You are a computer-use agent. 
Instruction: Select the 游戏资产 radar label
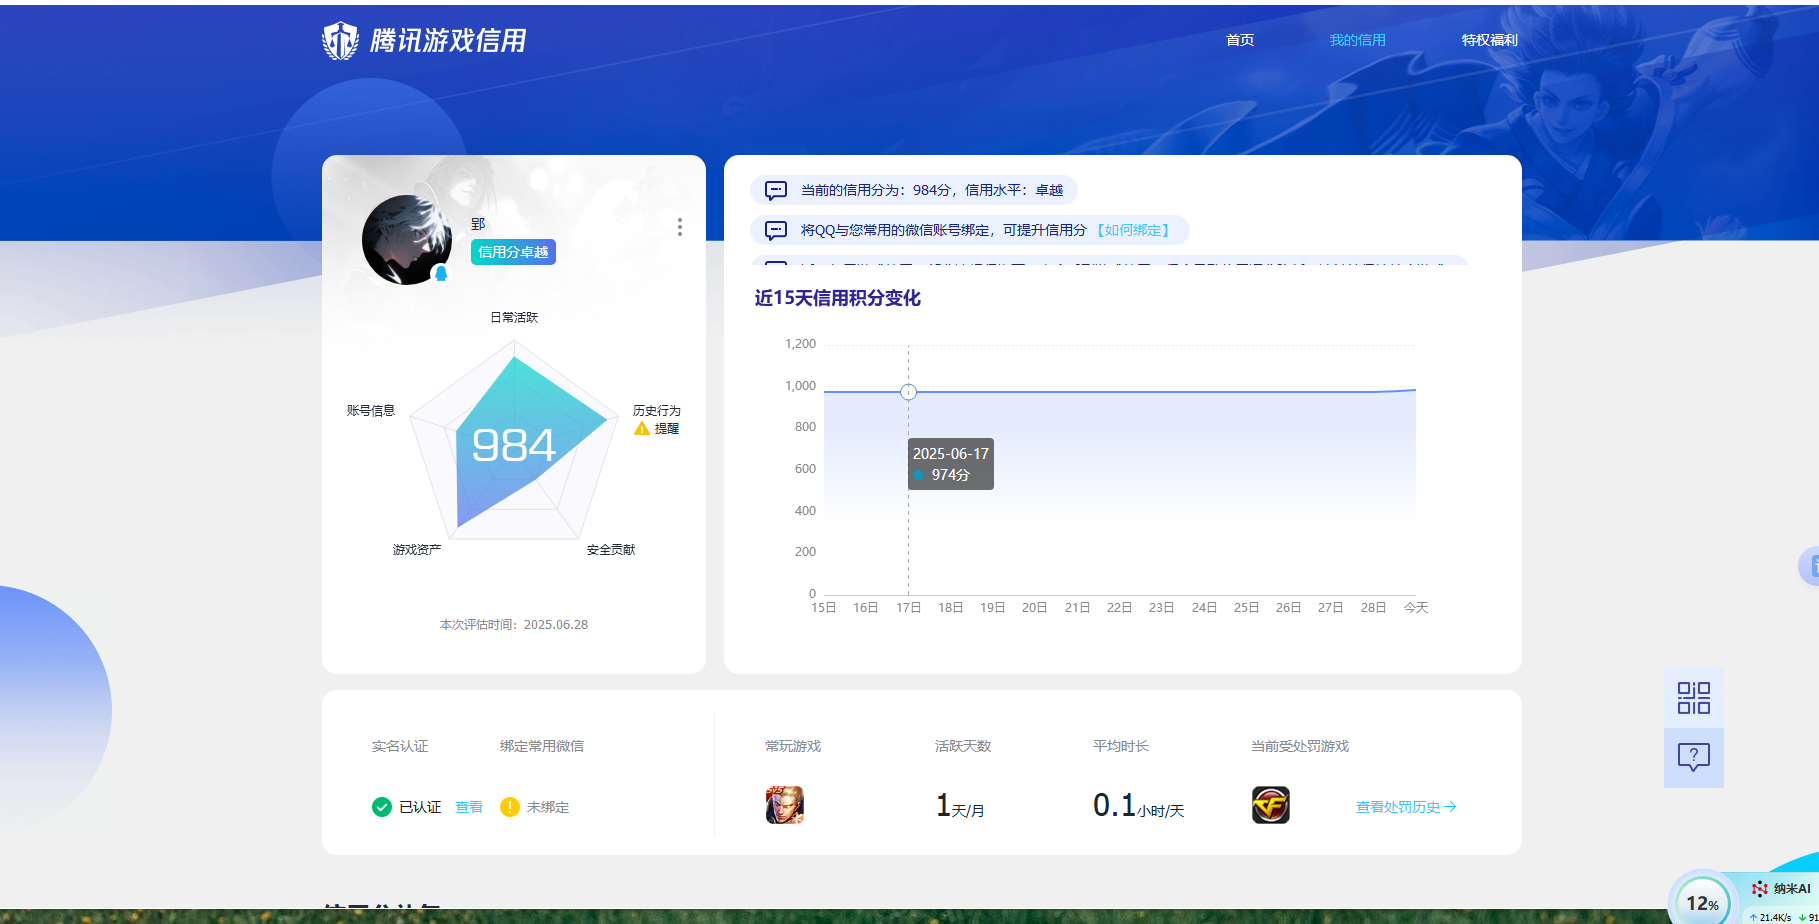[x=417, y=549]
